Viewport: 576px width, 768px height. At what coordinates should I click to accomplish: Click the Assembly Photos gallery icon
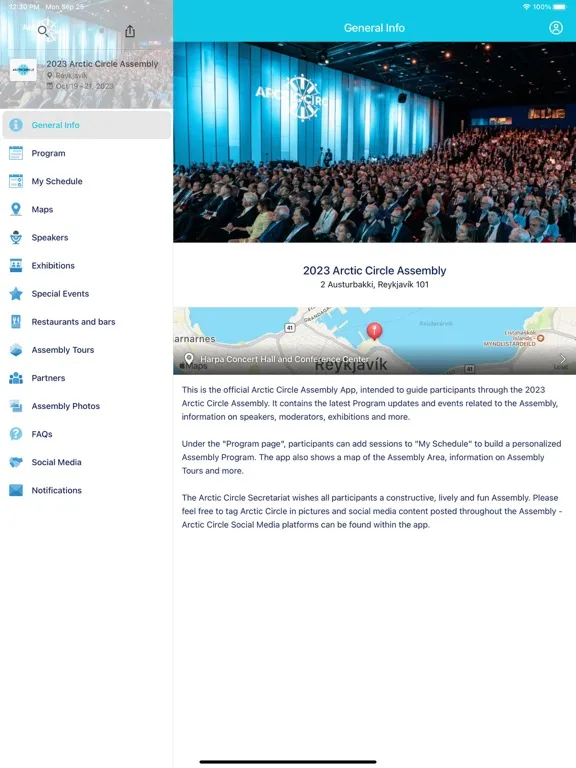(x=16, y=406)
